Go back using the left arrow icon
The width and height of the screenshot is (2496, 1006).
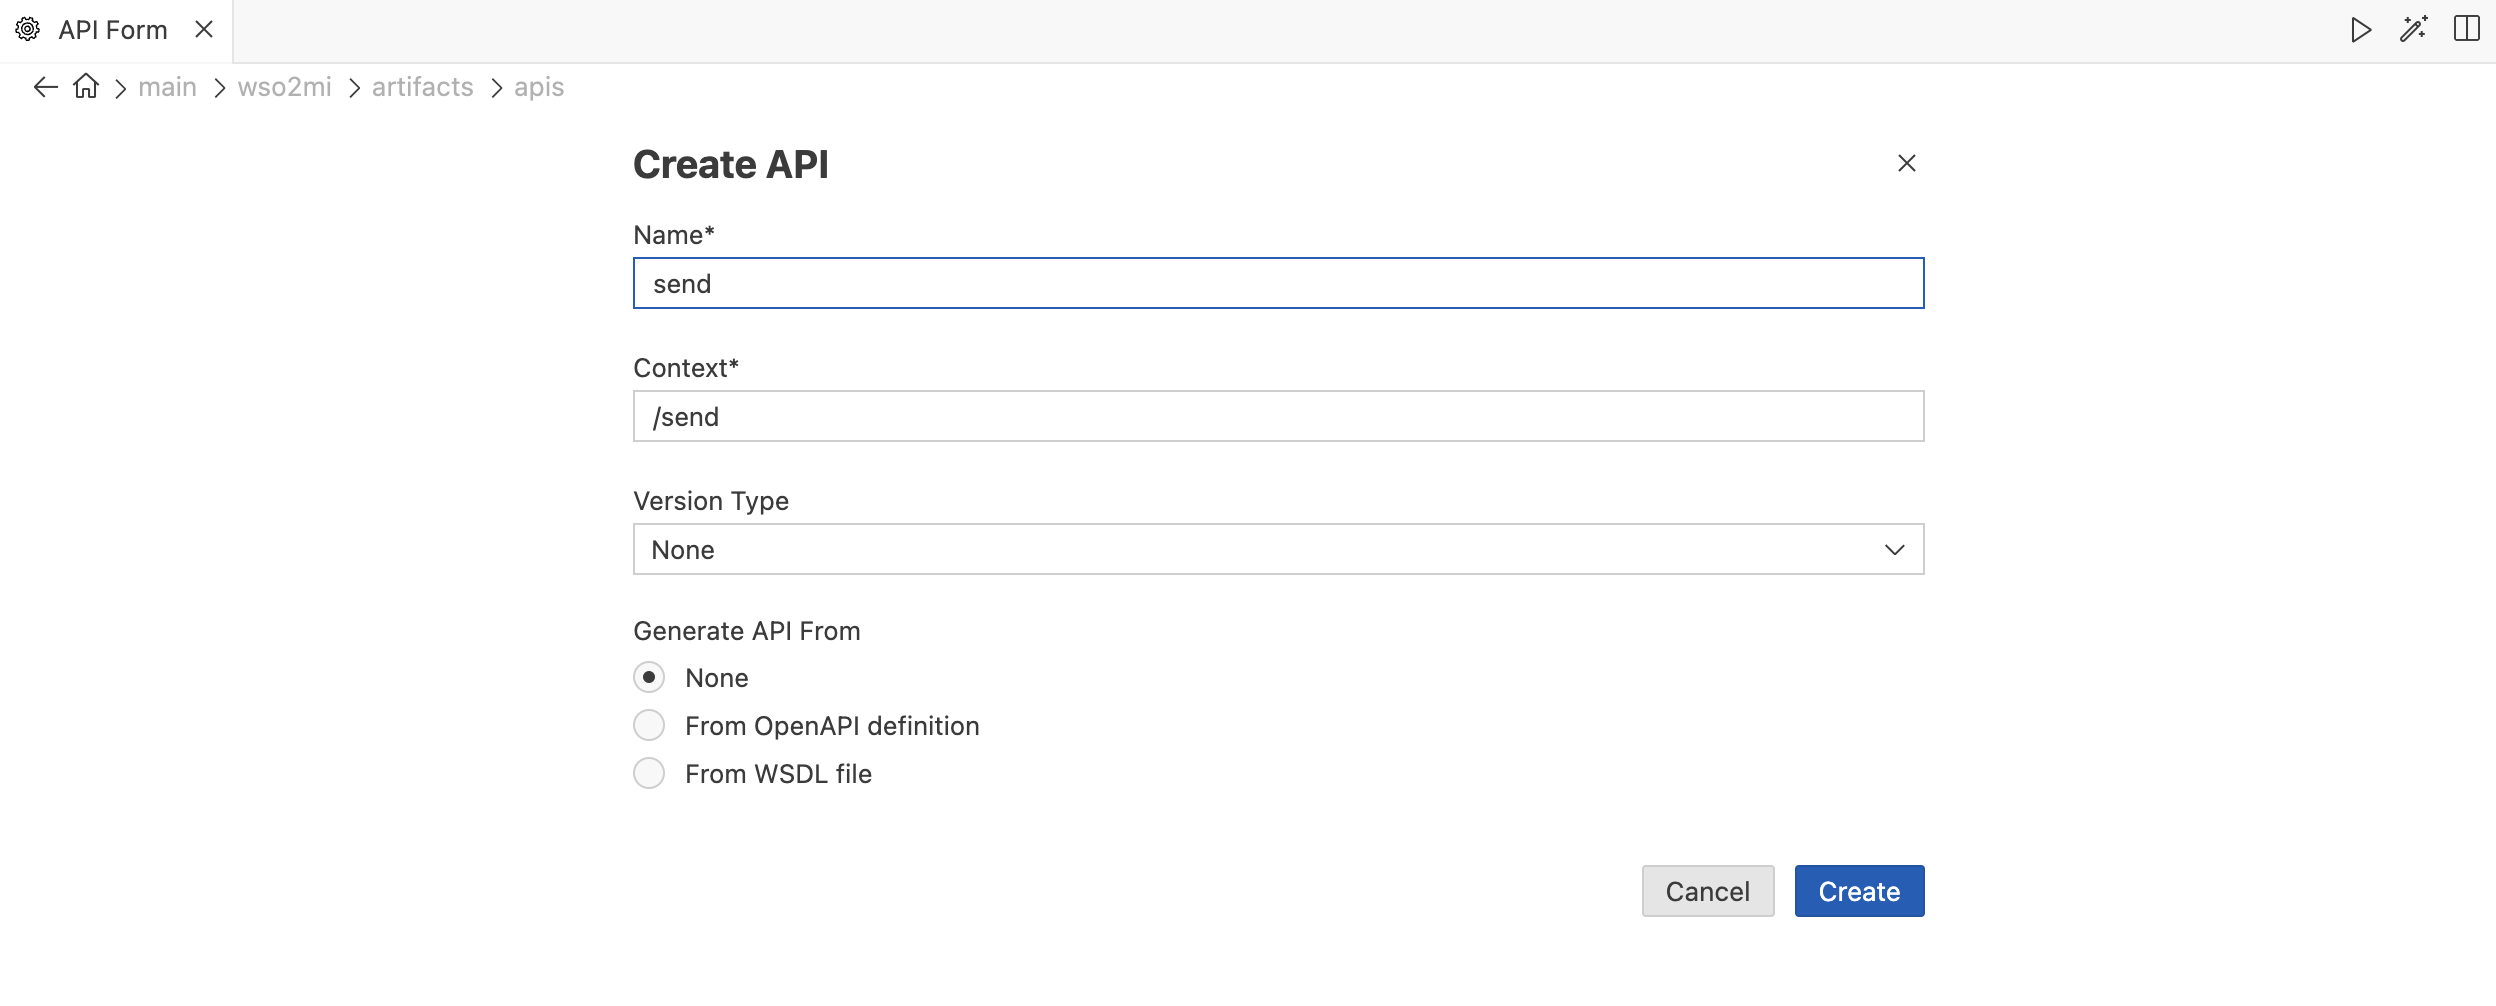(x=46, y=87)
